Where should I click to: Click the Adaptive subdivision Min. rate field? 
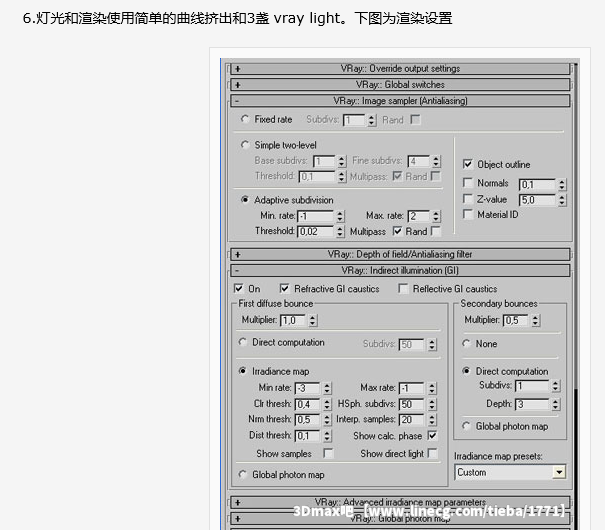tap(314, 216)
